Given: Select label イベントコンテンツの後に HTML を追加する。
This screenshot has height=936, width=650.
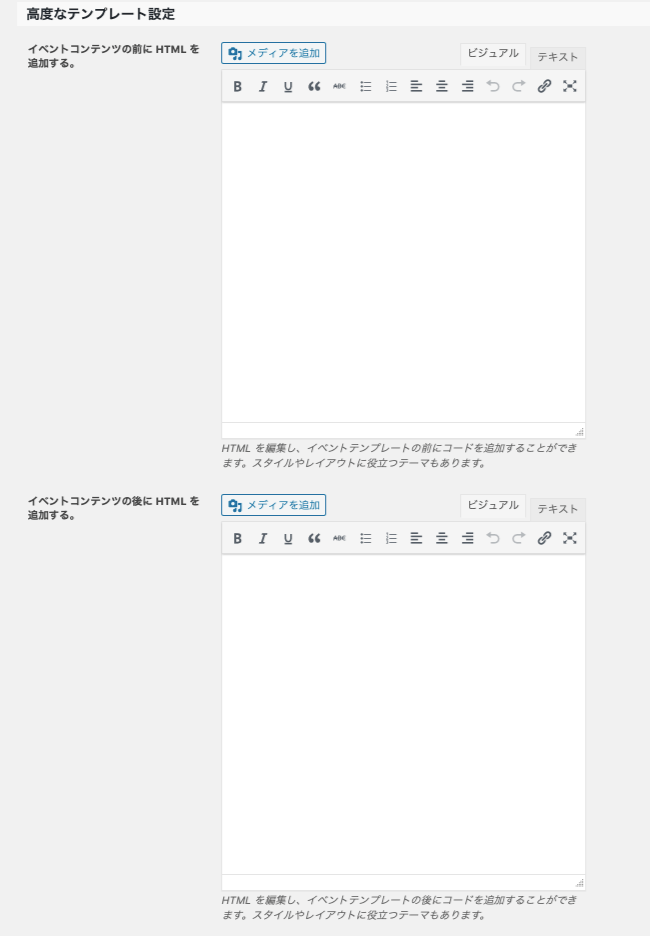Looking at the screenshot, I should click(114, 508).
